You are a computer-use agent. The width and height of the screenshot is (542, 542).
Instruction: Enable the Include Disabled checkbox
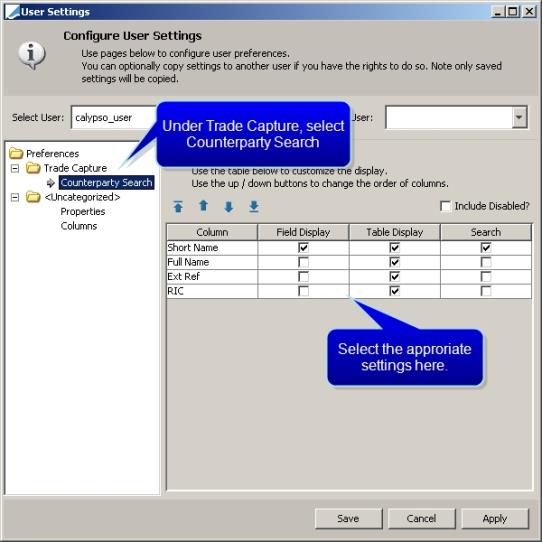pyautogui.click(x=445, y=206)
